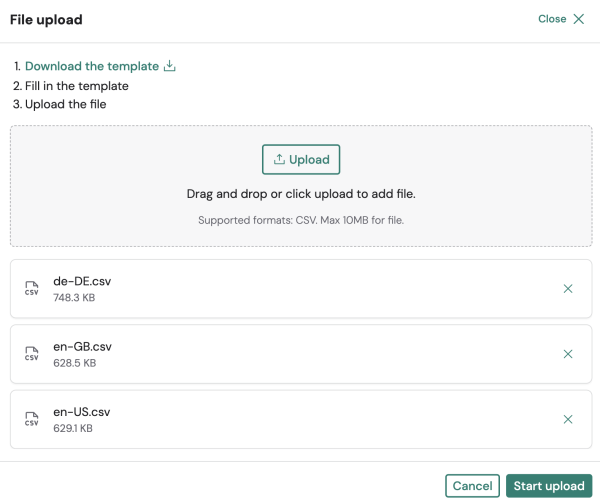Click the CSV file icon for de-DE.csv
Image resolution: width=600 pixels, height=503 pixels.
pyautogui.click(x=32, y=288)
